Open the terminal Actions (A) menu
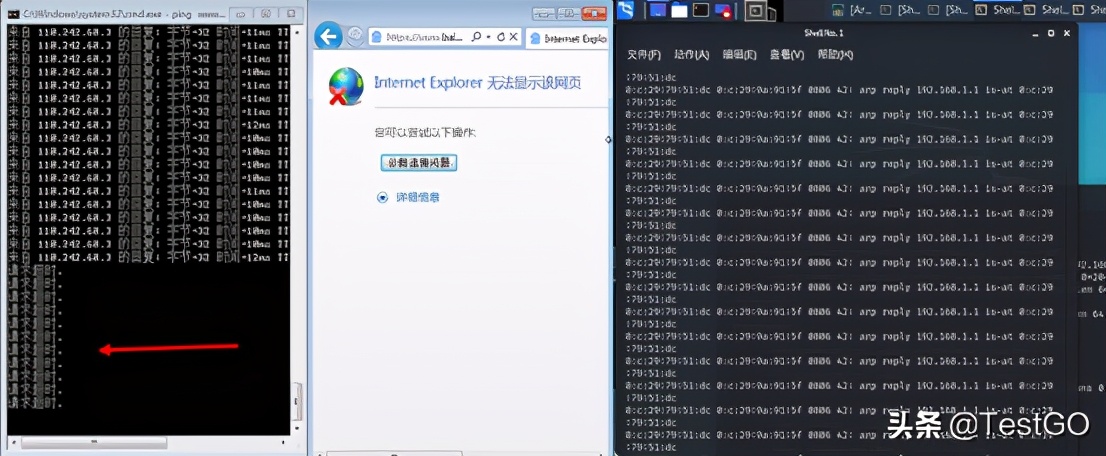This screenshot has height=456, width=1106. tap(691, 54)
